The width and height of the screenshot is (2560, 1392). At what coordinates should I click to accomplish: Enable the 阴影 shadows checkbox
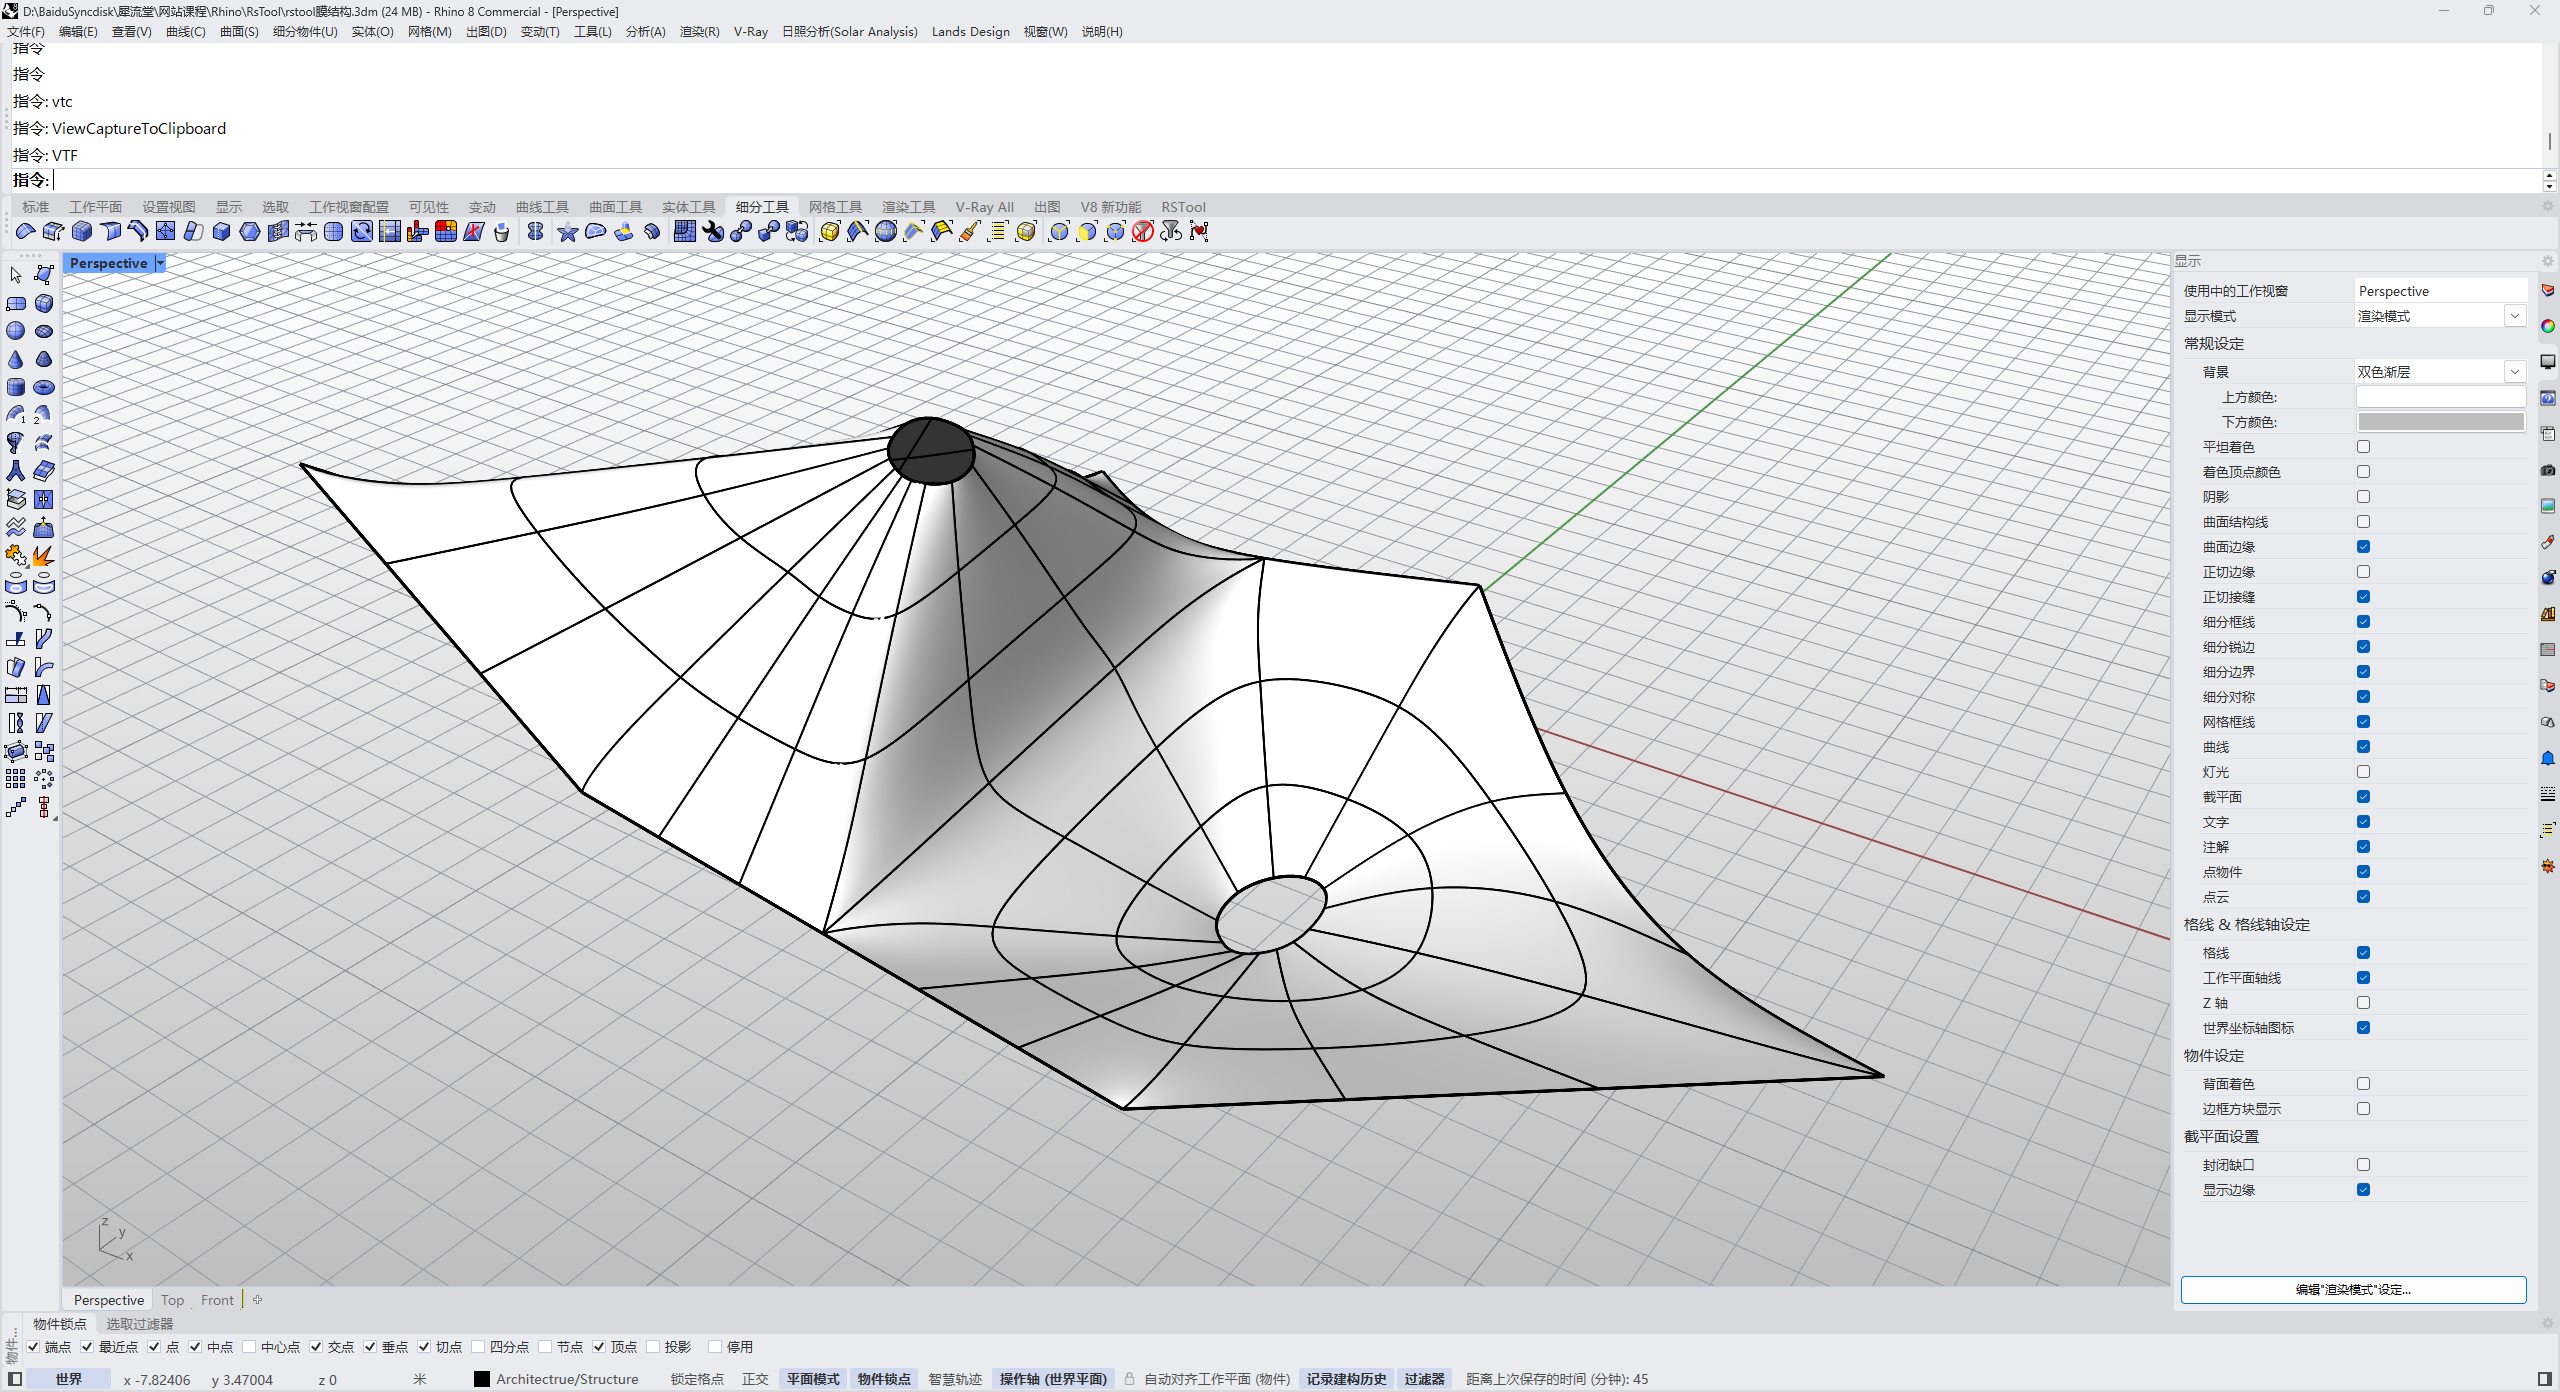click(x=2363, y=497)
